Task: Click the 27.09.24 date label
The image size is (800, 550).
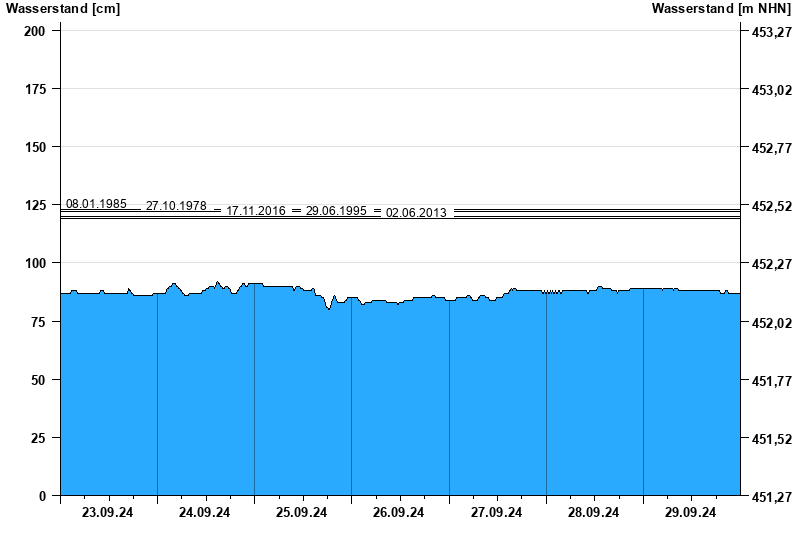Action: [x=496, y=513]
